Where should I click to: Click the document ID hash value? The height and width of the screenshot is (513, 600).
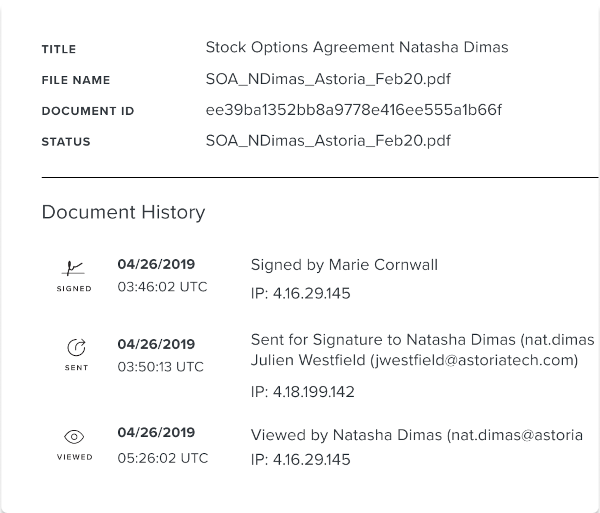354,110
